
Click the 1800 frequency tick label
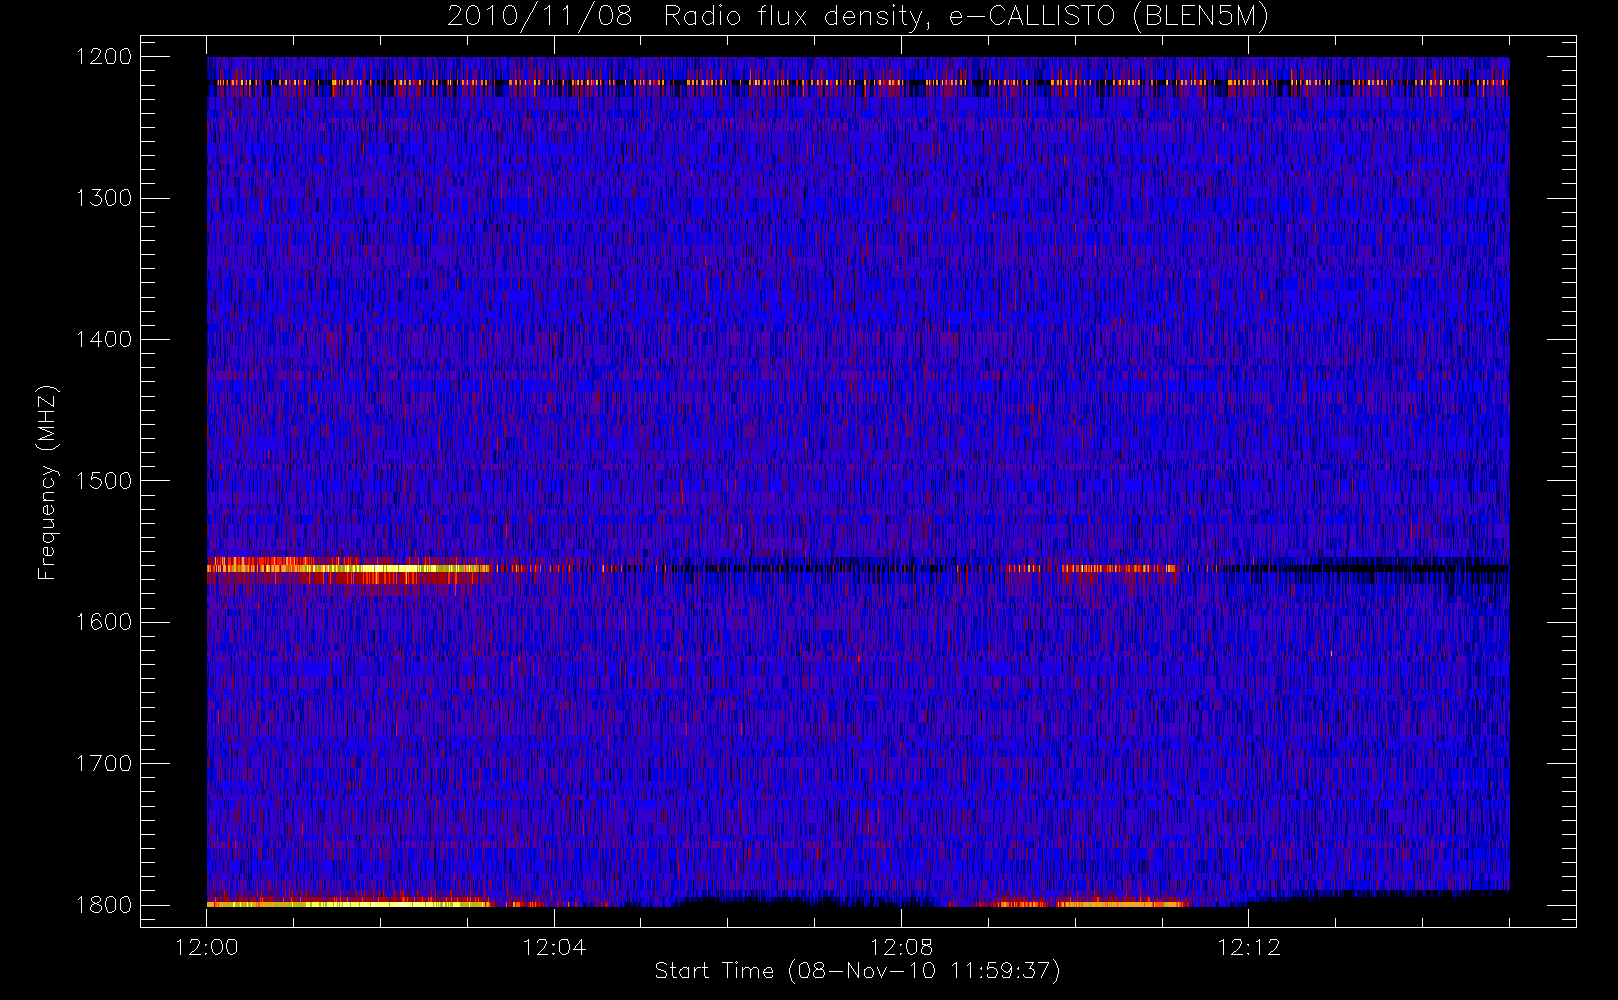pos(104,905)
